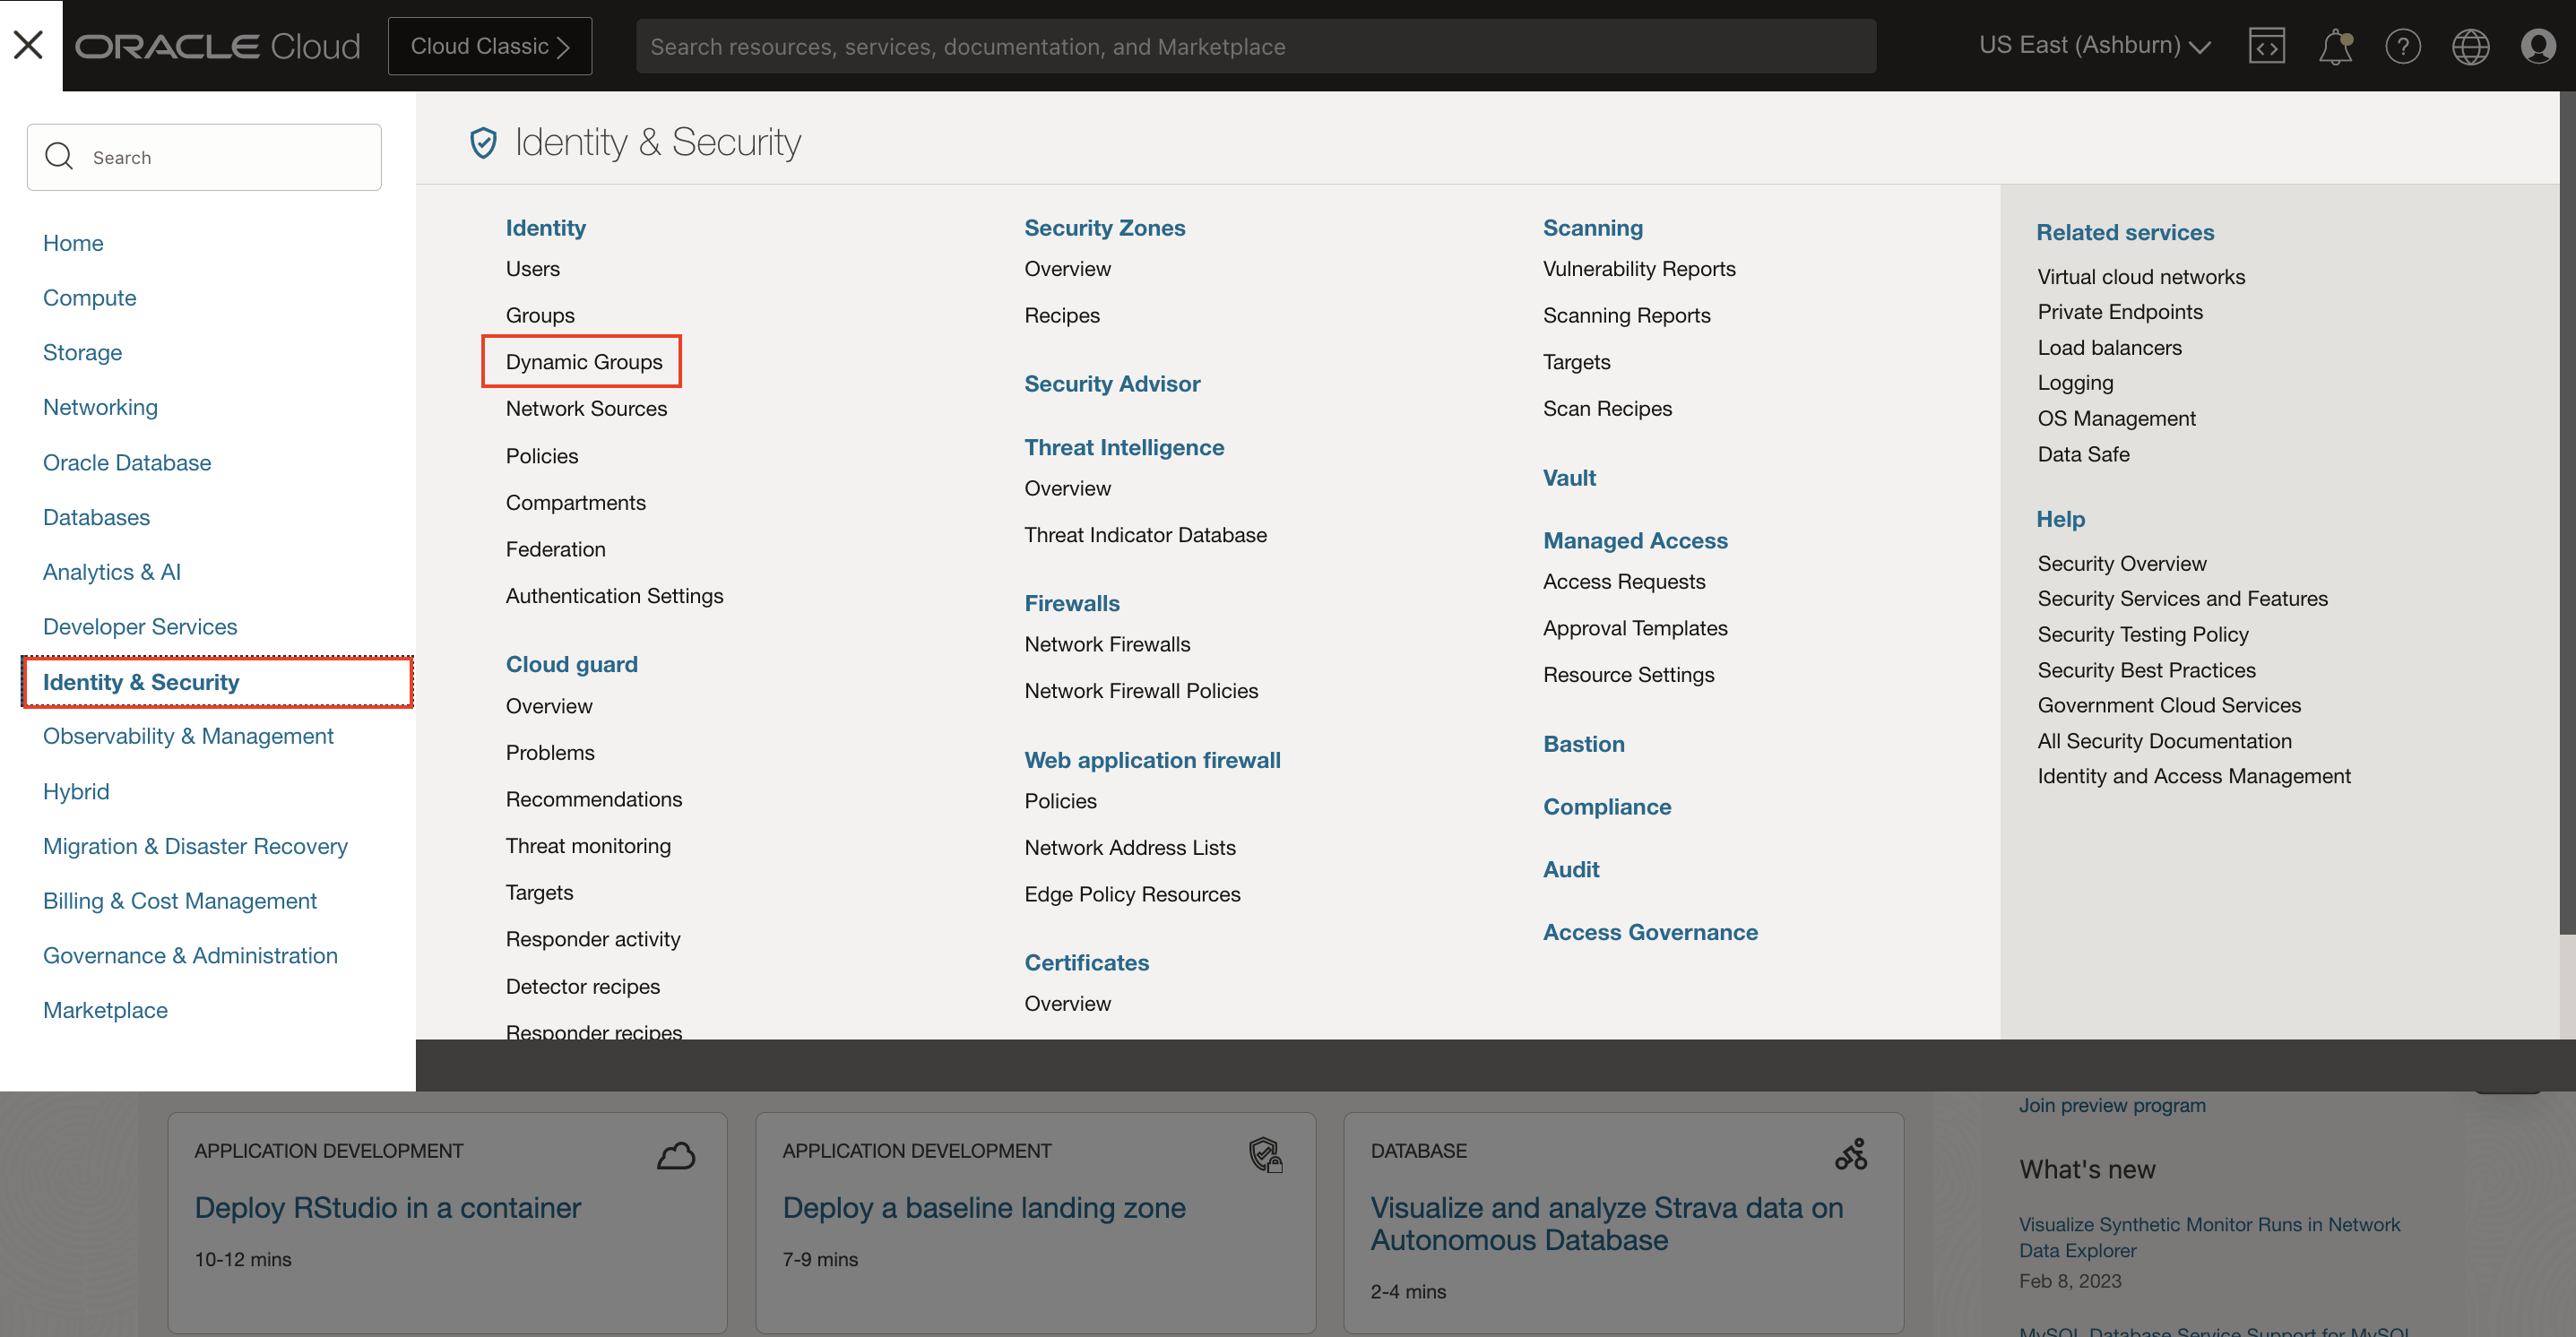Click the cloud icon on the RStudio card
The width and height of the screenshot is (2576, 1337).
[x=676, y=1155]
